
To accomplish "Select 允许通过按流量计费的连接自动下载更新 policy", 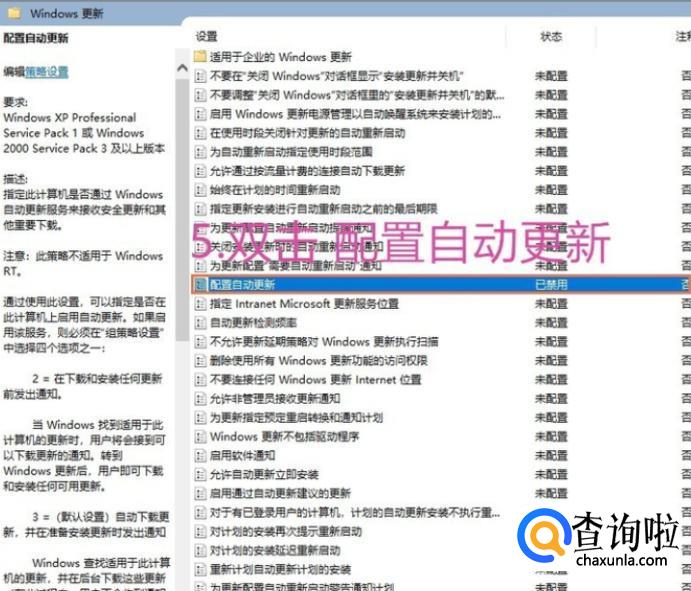I will (307, 171).
